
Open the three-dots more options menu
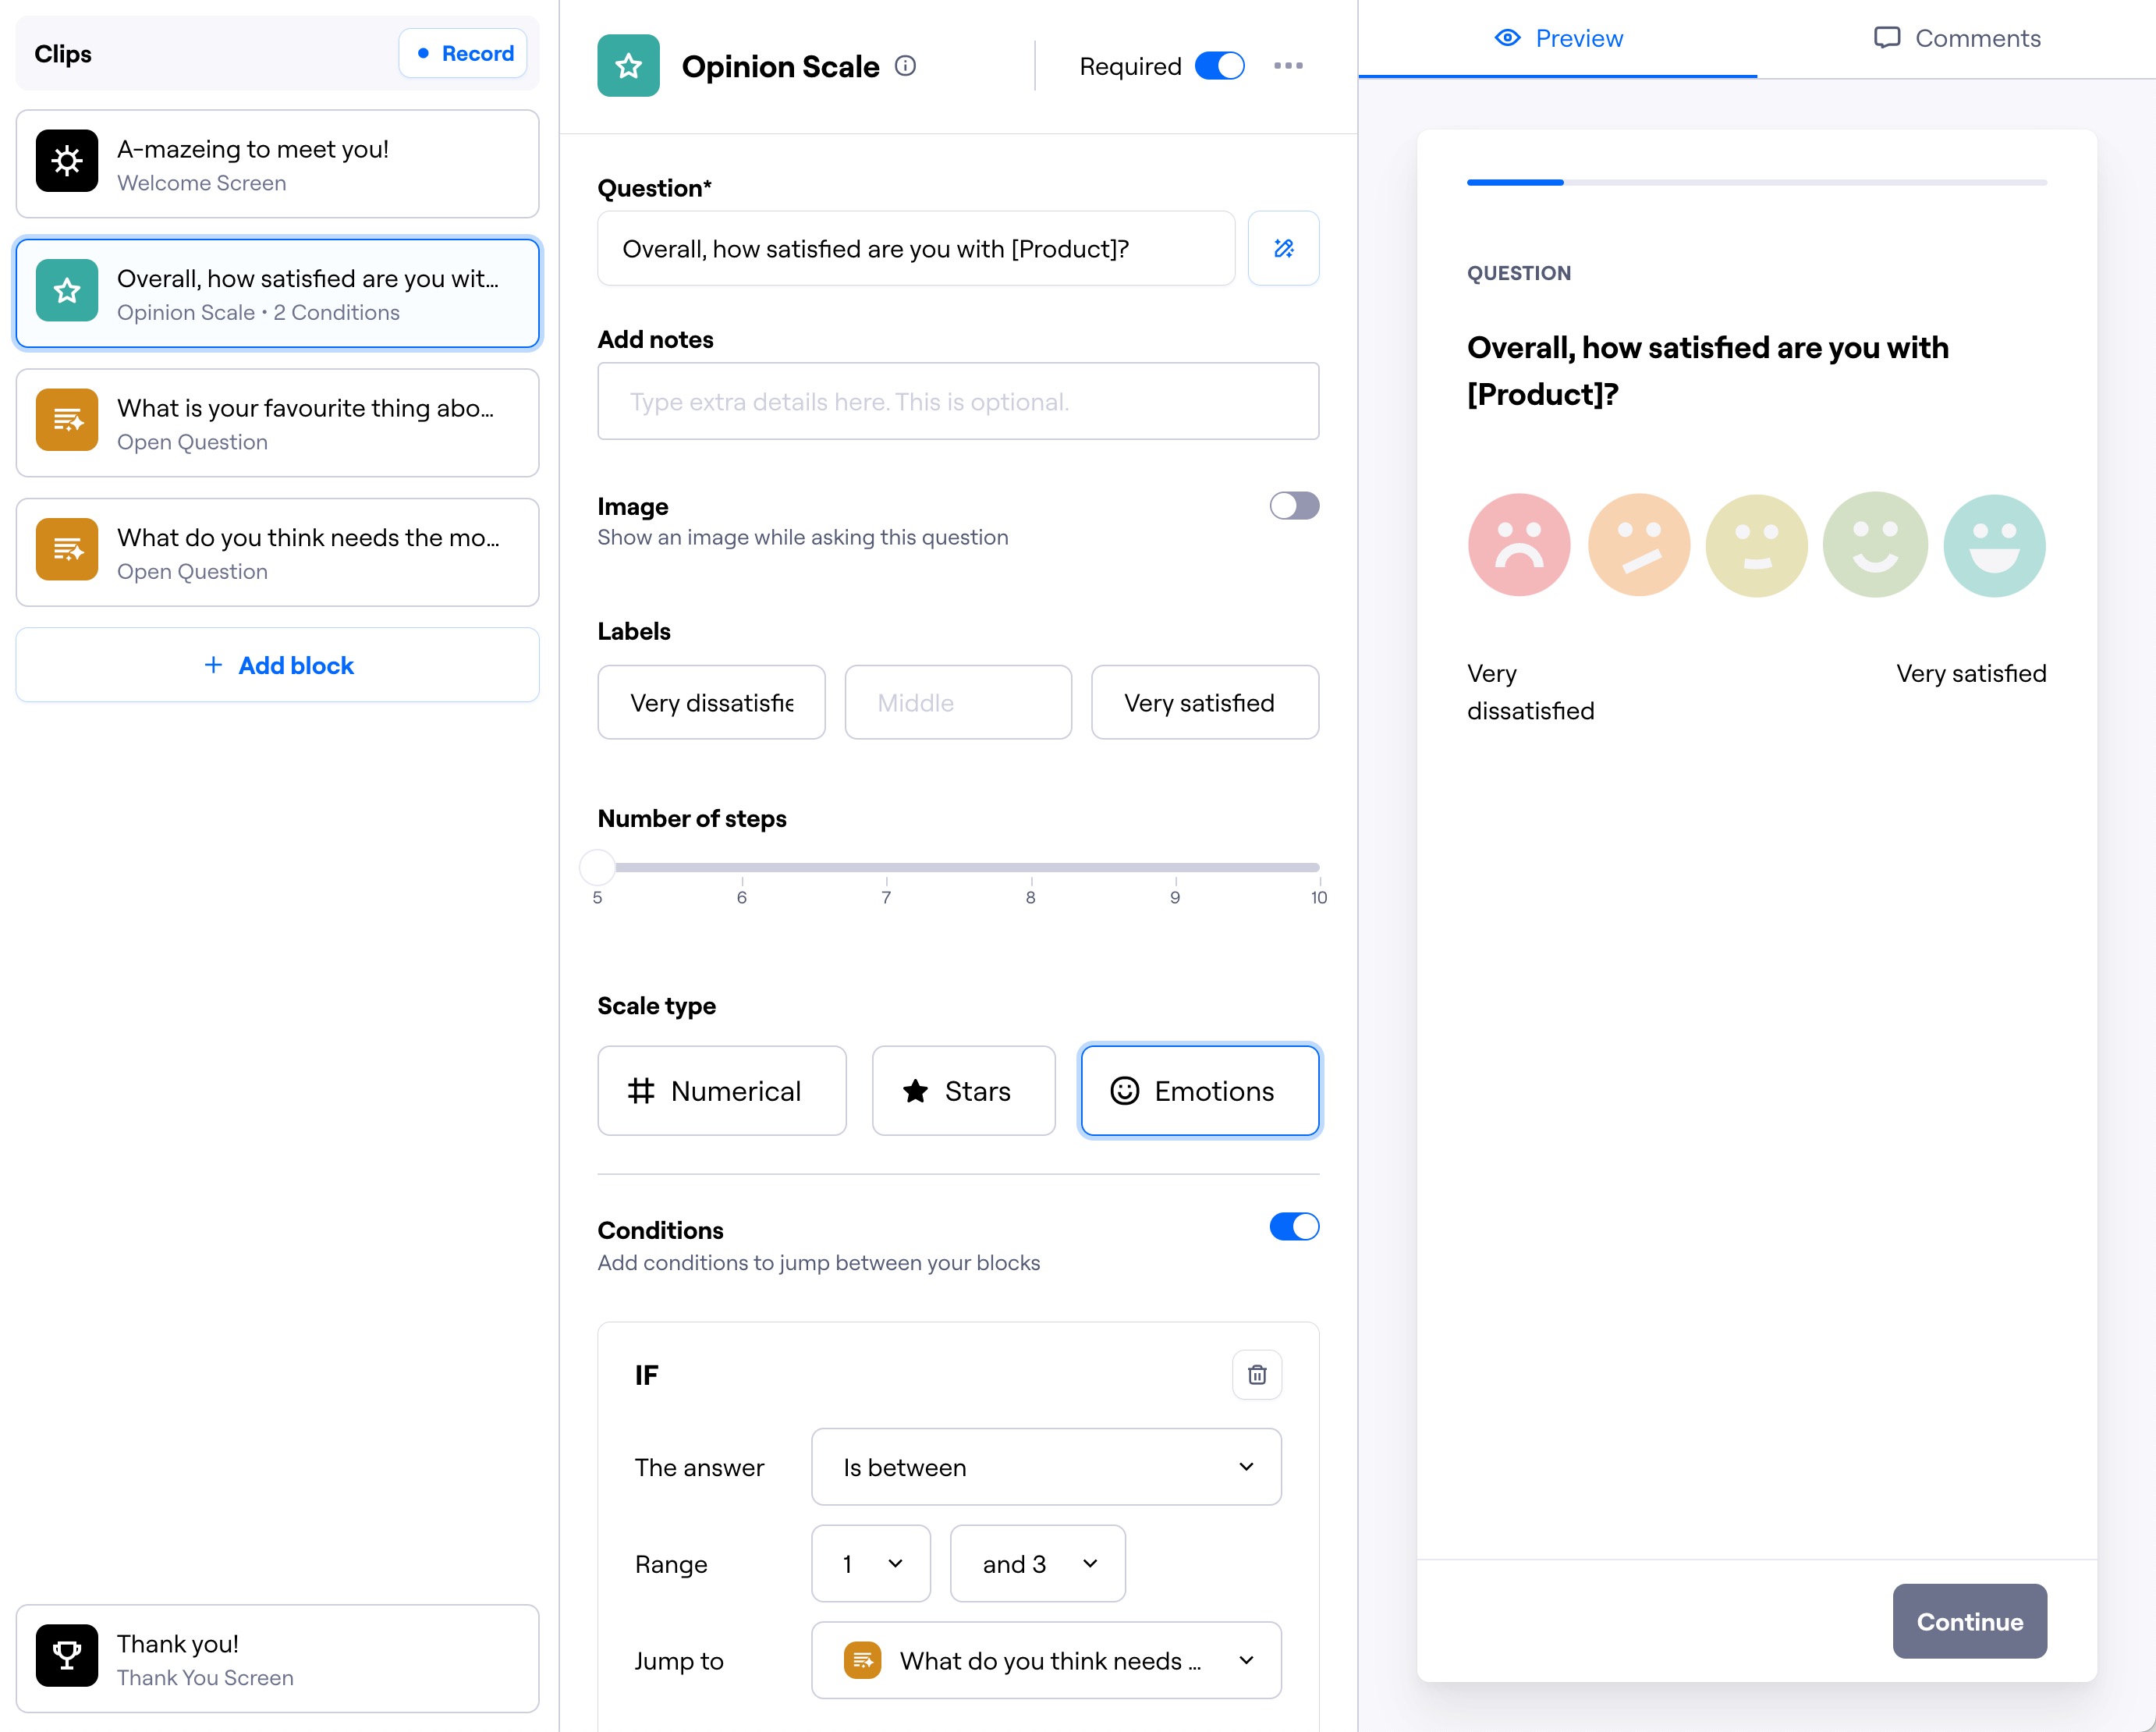(x=1288, y=66)
